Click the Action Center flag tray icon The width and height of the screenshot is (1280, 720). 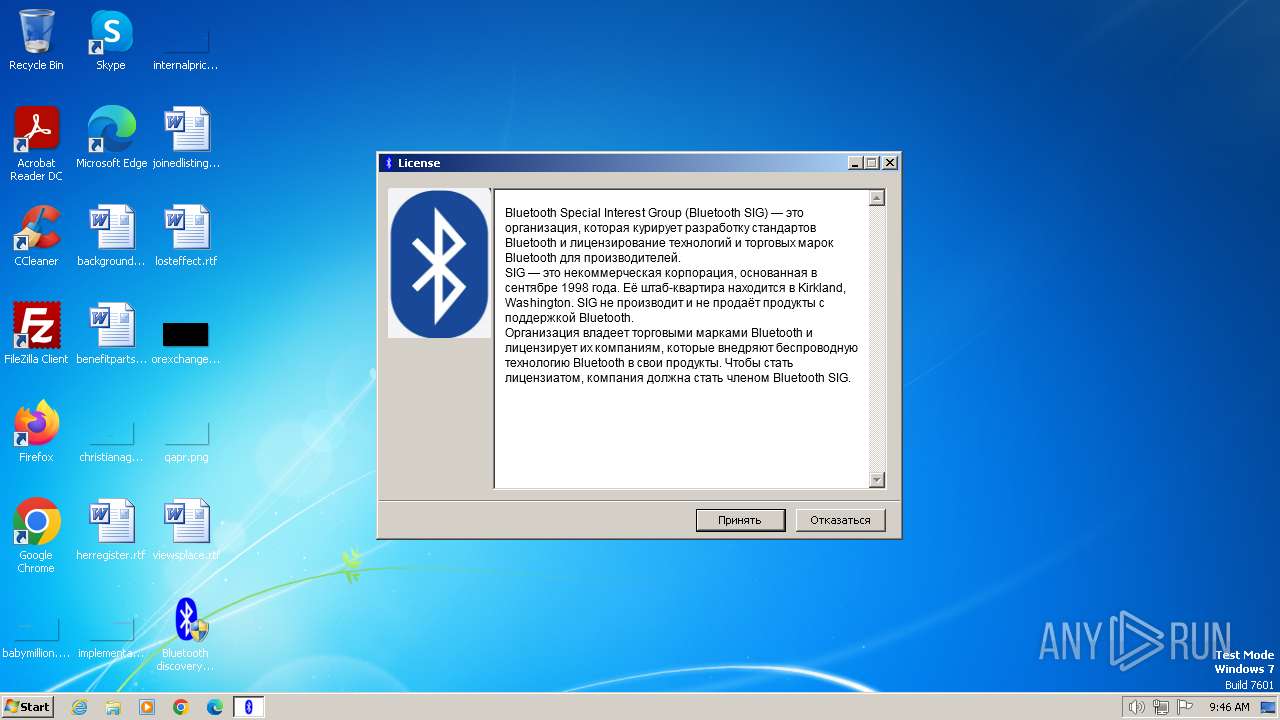coord(1185,707)
